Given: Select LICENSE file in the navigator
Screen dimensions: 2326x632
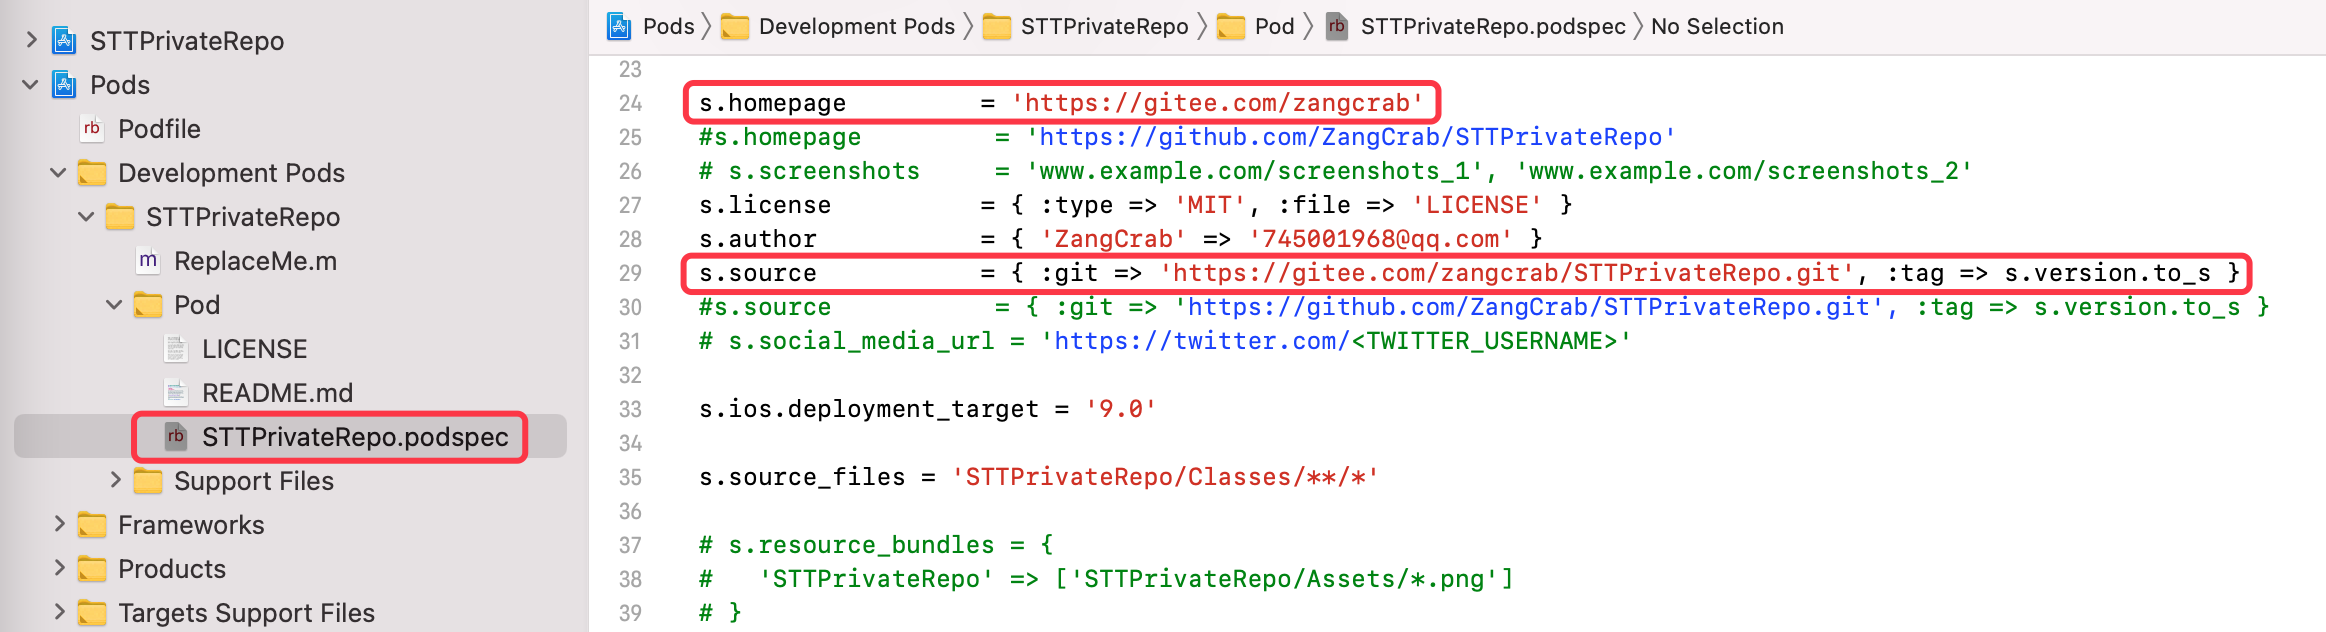Looking at the screenshot, I should click(x=254, y=349).
